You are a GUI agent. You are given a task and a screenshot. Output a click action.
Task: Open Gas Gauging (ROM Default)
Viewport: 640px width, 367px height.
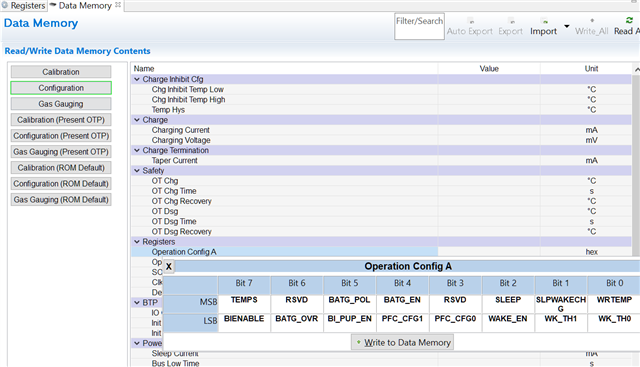click(x=61, y=199)
